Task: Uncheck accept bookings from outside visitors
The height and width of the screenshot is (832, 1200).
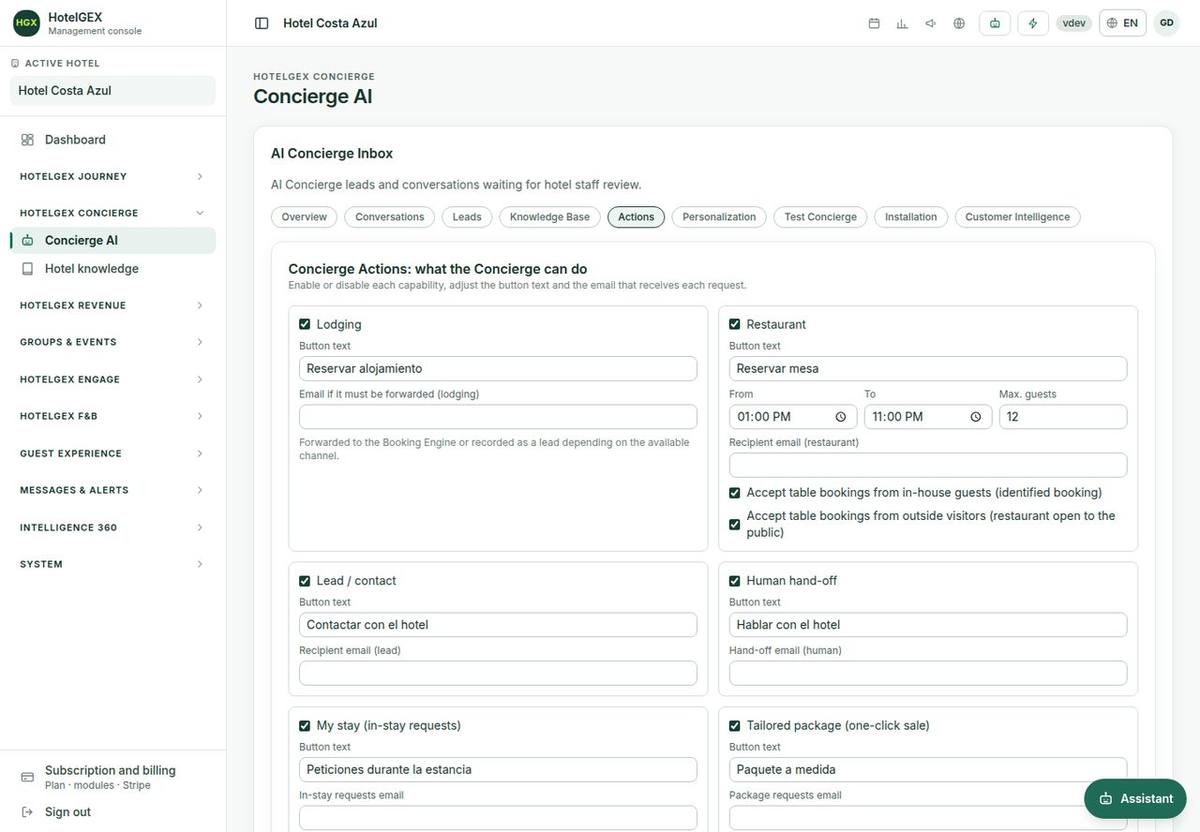Action: [735, 524]
